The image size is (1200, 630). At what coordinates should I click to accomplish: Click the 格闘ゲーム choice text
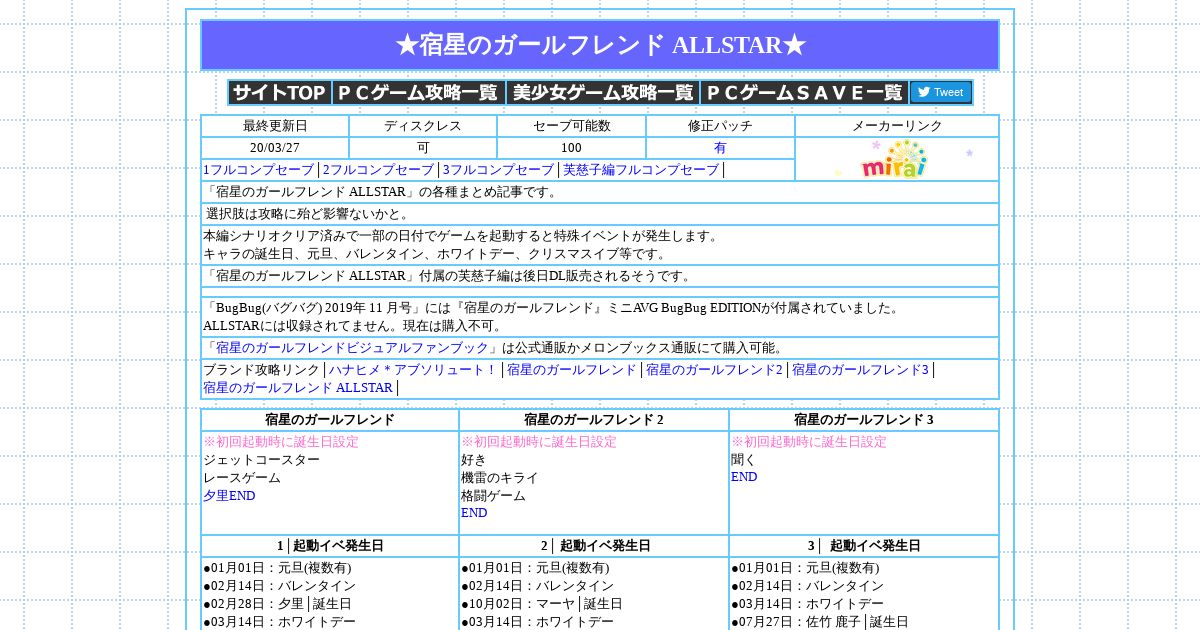click(493, 496)
